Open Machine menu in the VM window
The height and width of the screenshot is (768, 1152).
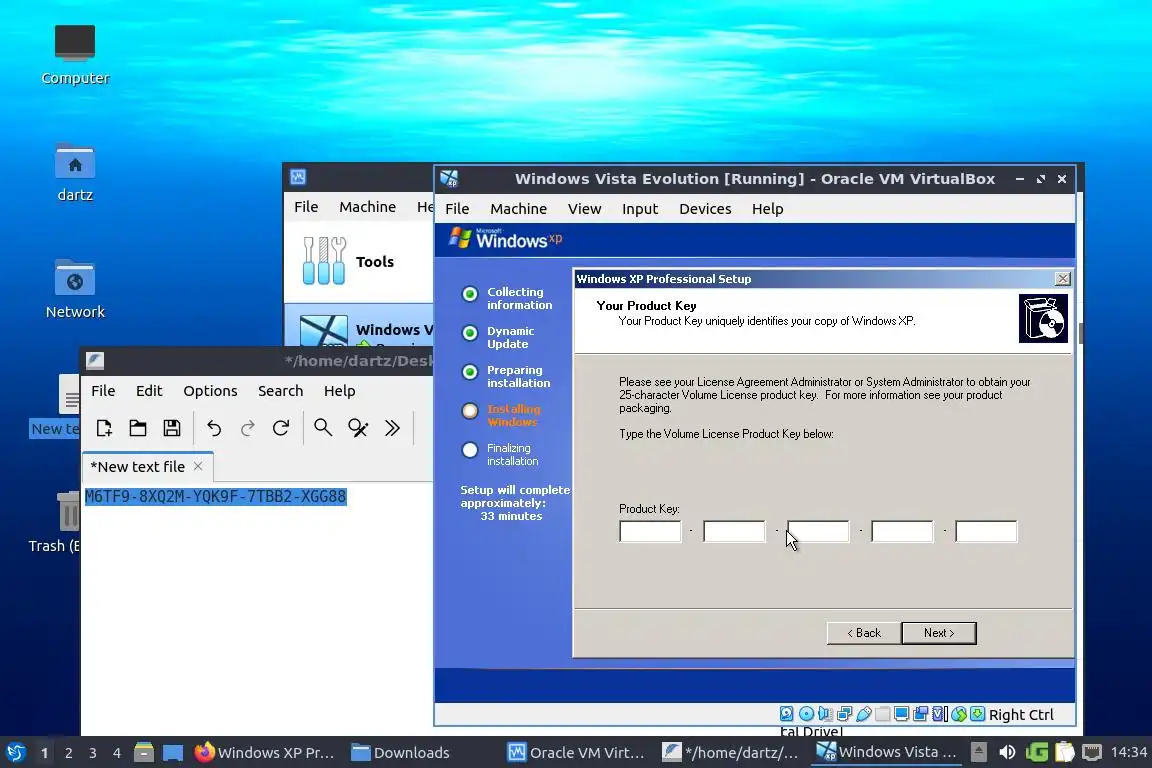tap(518, 209)
